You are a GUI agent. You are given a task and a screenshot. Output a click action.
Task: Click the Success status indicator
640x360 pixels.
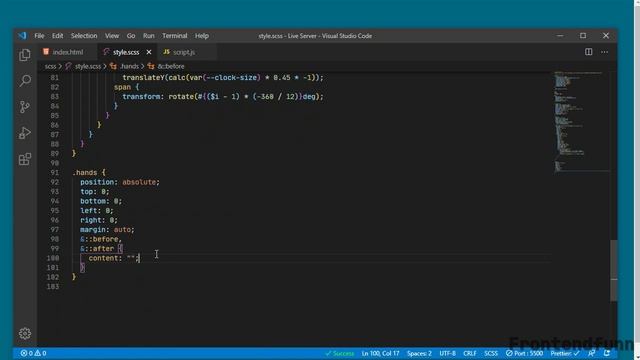340,353
